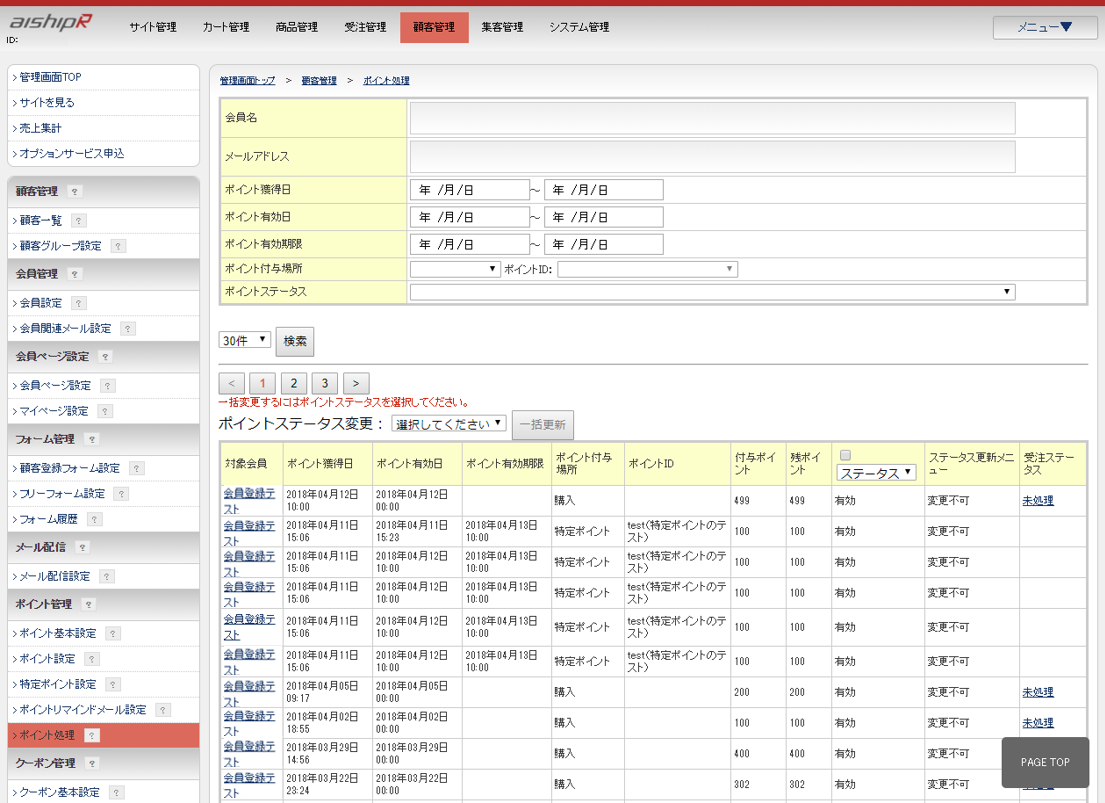Click help icon beside ポイント基本設定
1105x803 pixels.
113,634
